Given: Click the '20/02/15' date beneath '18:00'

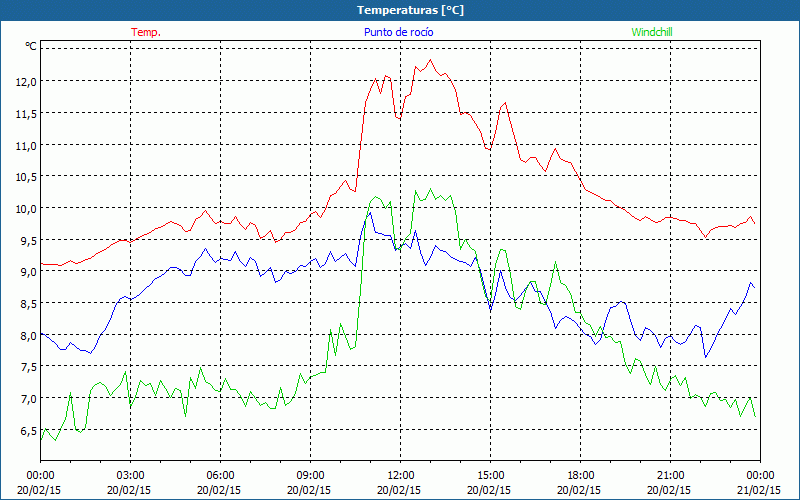Looking at the screenshot, I should [x=579, y=490].
